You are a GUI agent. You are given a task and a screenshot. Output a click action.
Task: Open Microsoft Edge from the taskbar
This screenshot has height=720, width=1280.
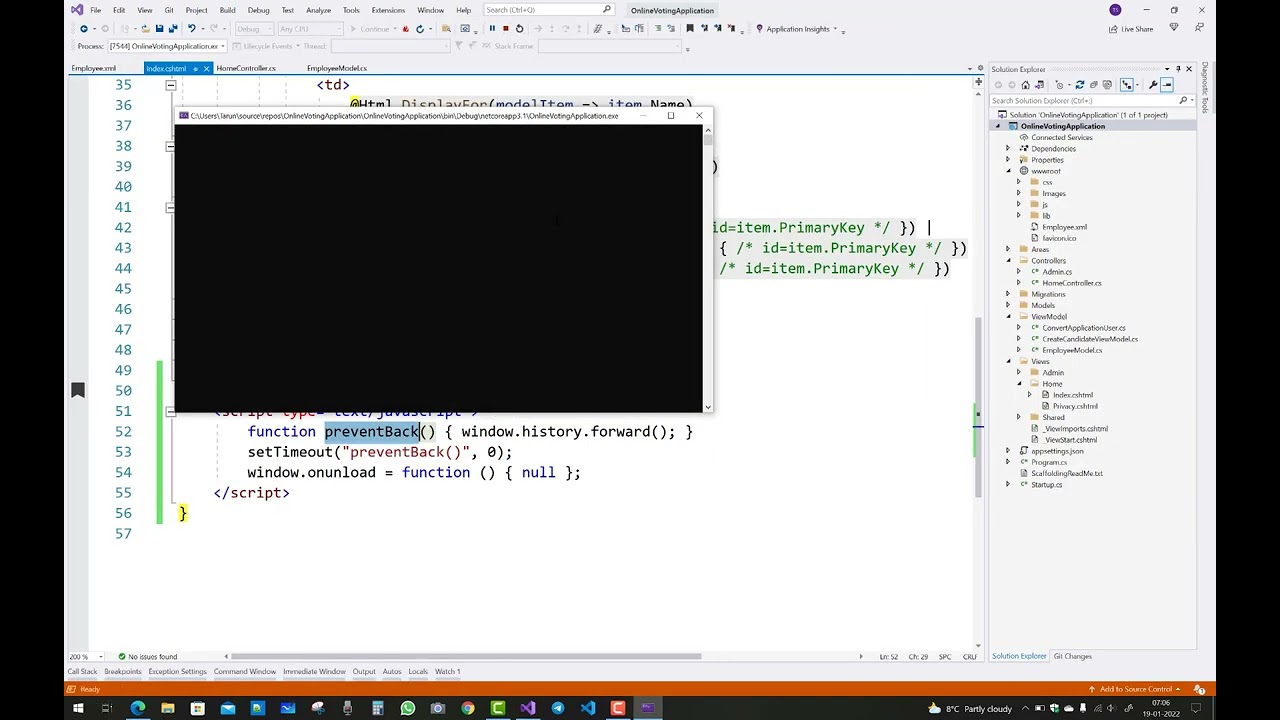138,708
